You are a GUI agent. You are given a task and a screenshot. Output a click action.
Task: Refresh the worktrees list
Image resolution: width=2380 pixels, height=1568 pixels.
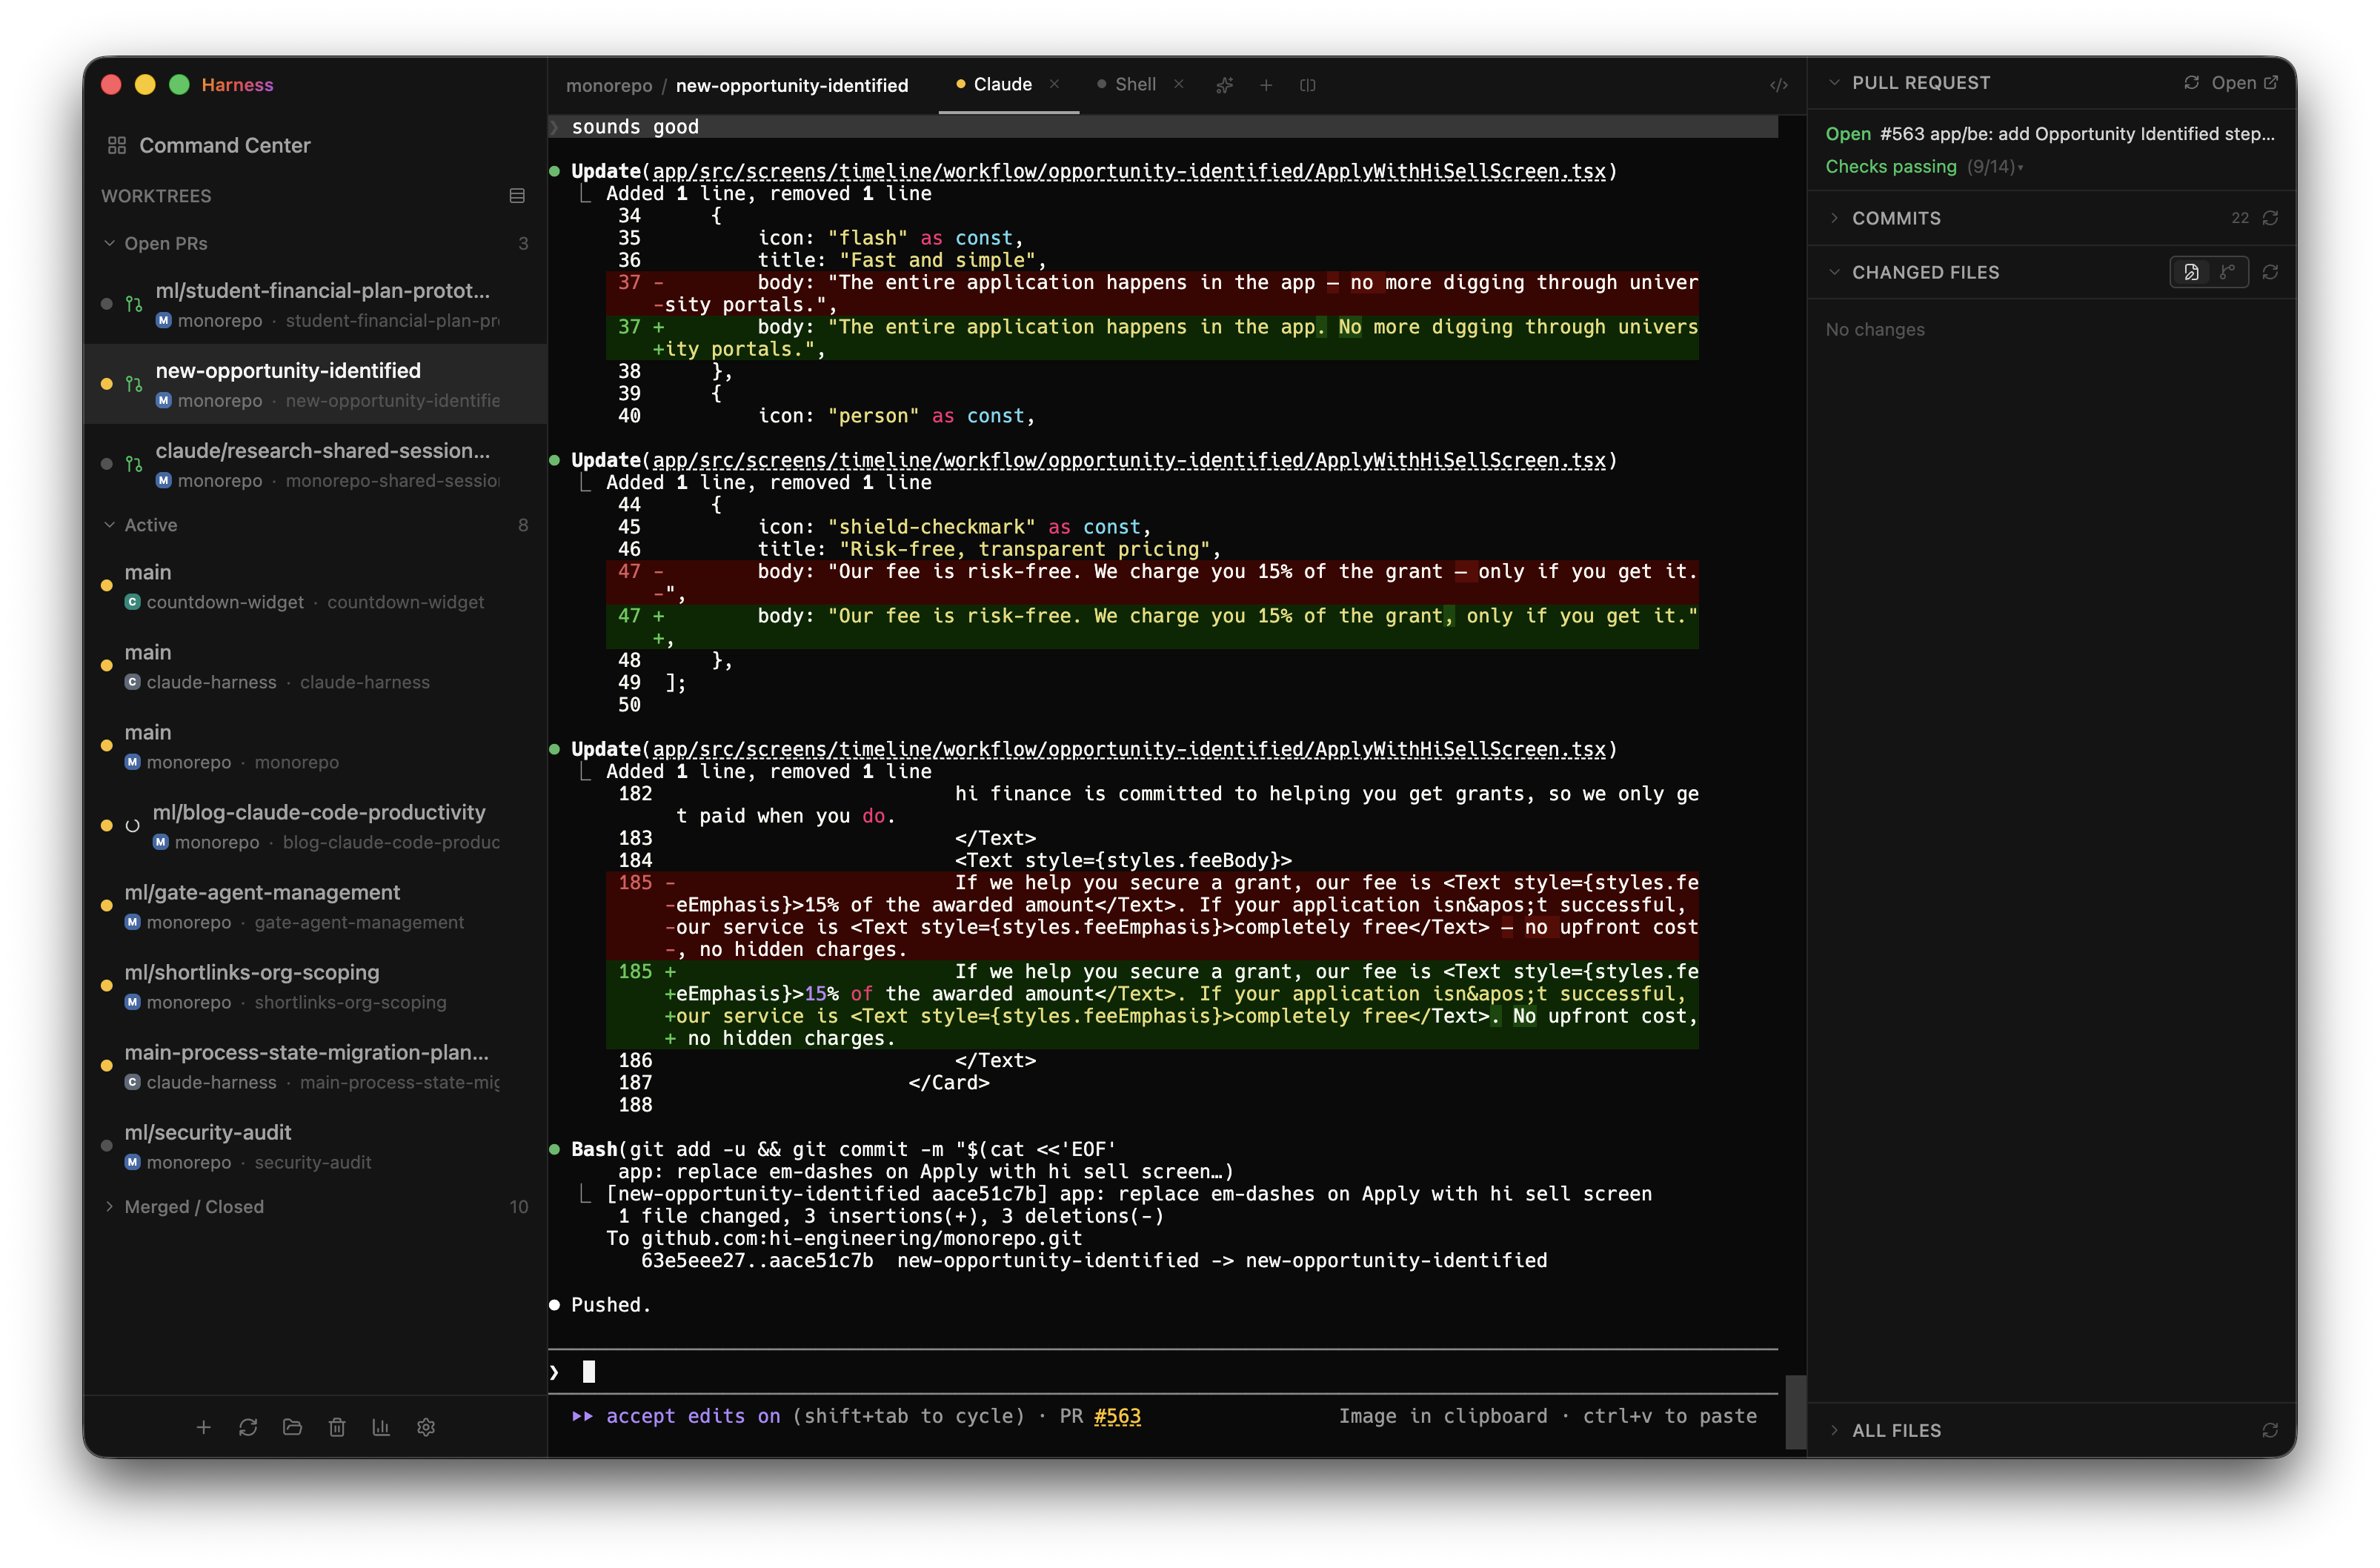tap(248, 1427)
